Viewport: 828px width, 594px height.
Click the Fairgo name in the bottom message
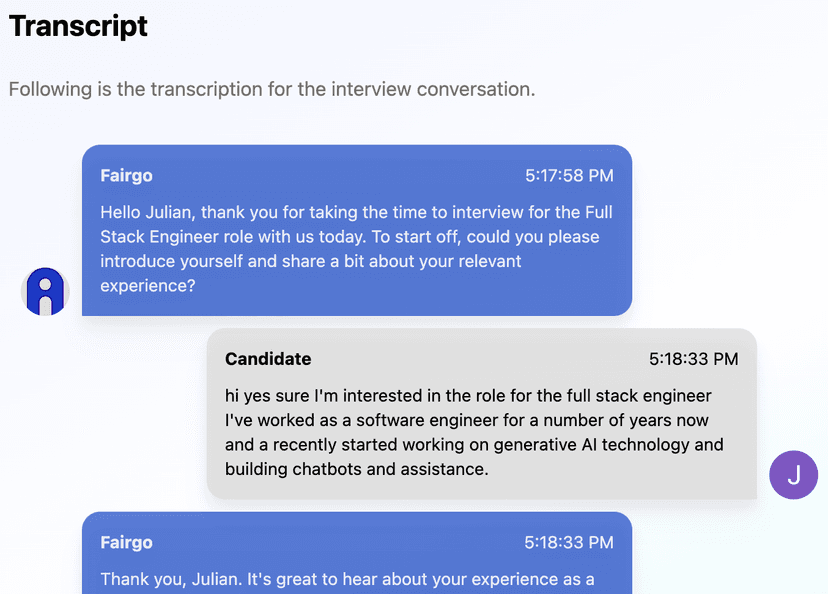126,543
